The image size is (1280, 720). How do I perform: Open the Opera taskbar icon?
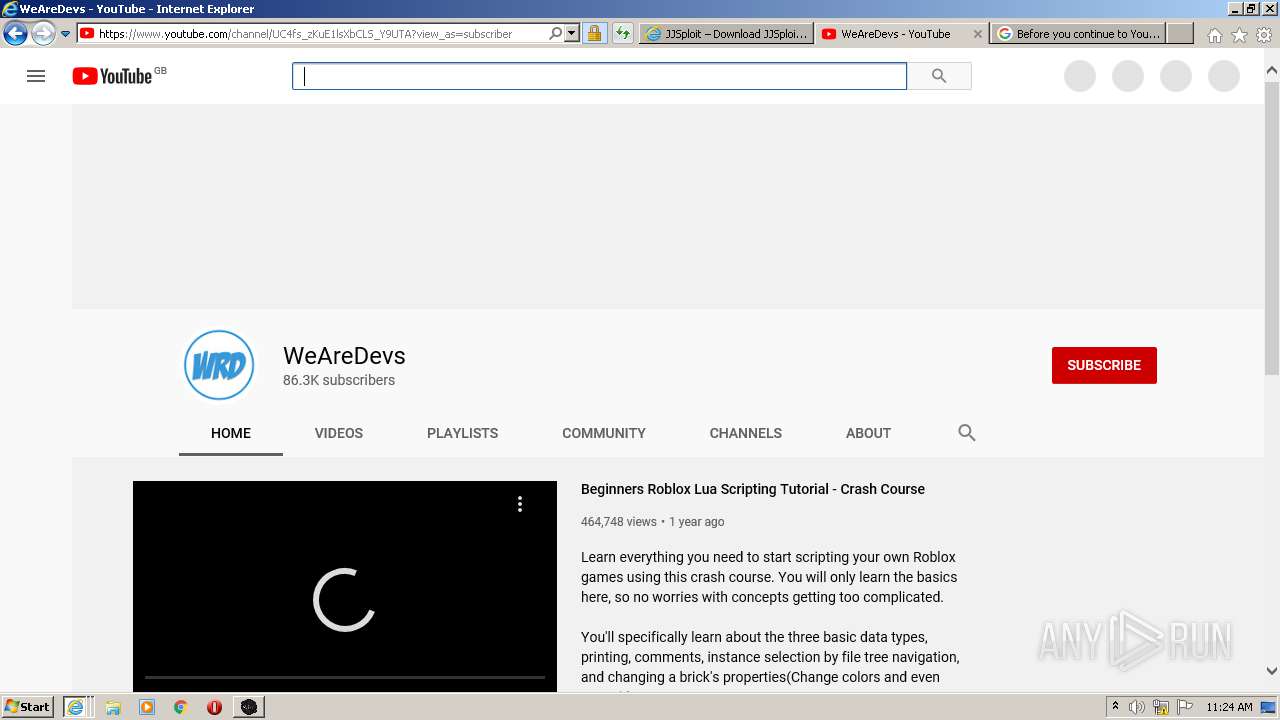pos(214,707)
